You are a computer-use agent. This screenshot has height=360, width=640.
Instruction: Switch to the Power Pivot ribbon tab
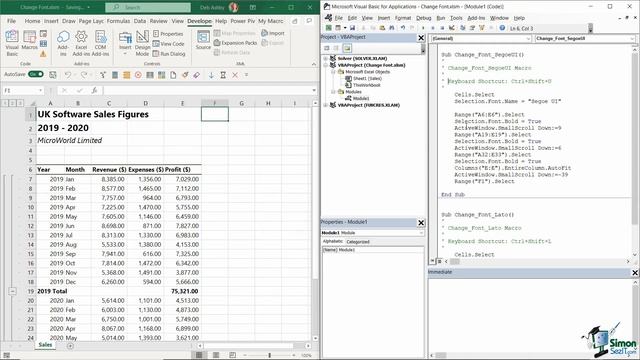click(243, 21)
